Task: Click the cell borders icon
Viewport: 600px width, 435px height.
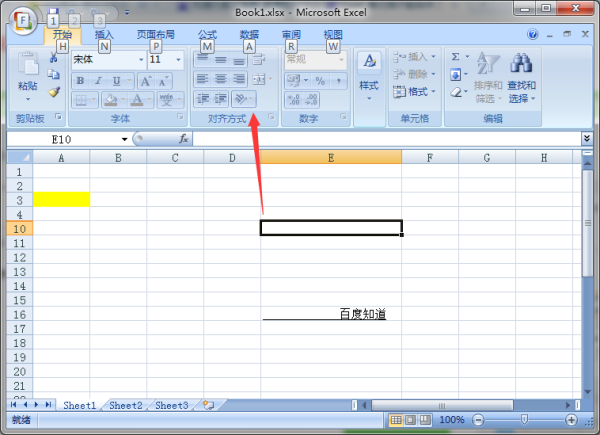Action: pyautogui.click(x=81, y=100)
